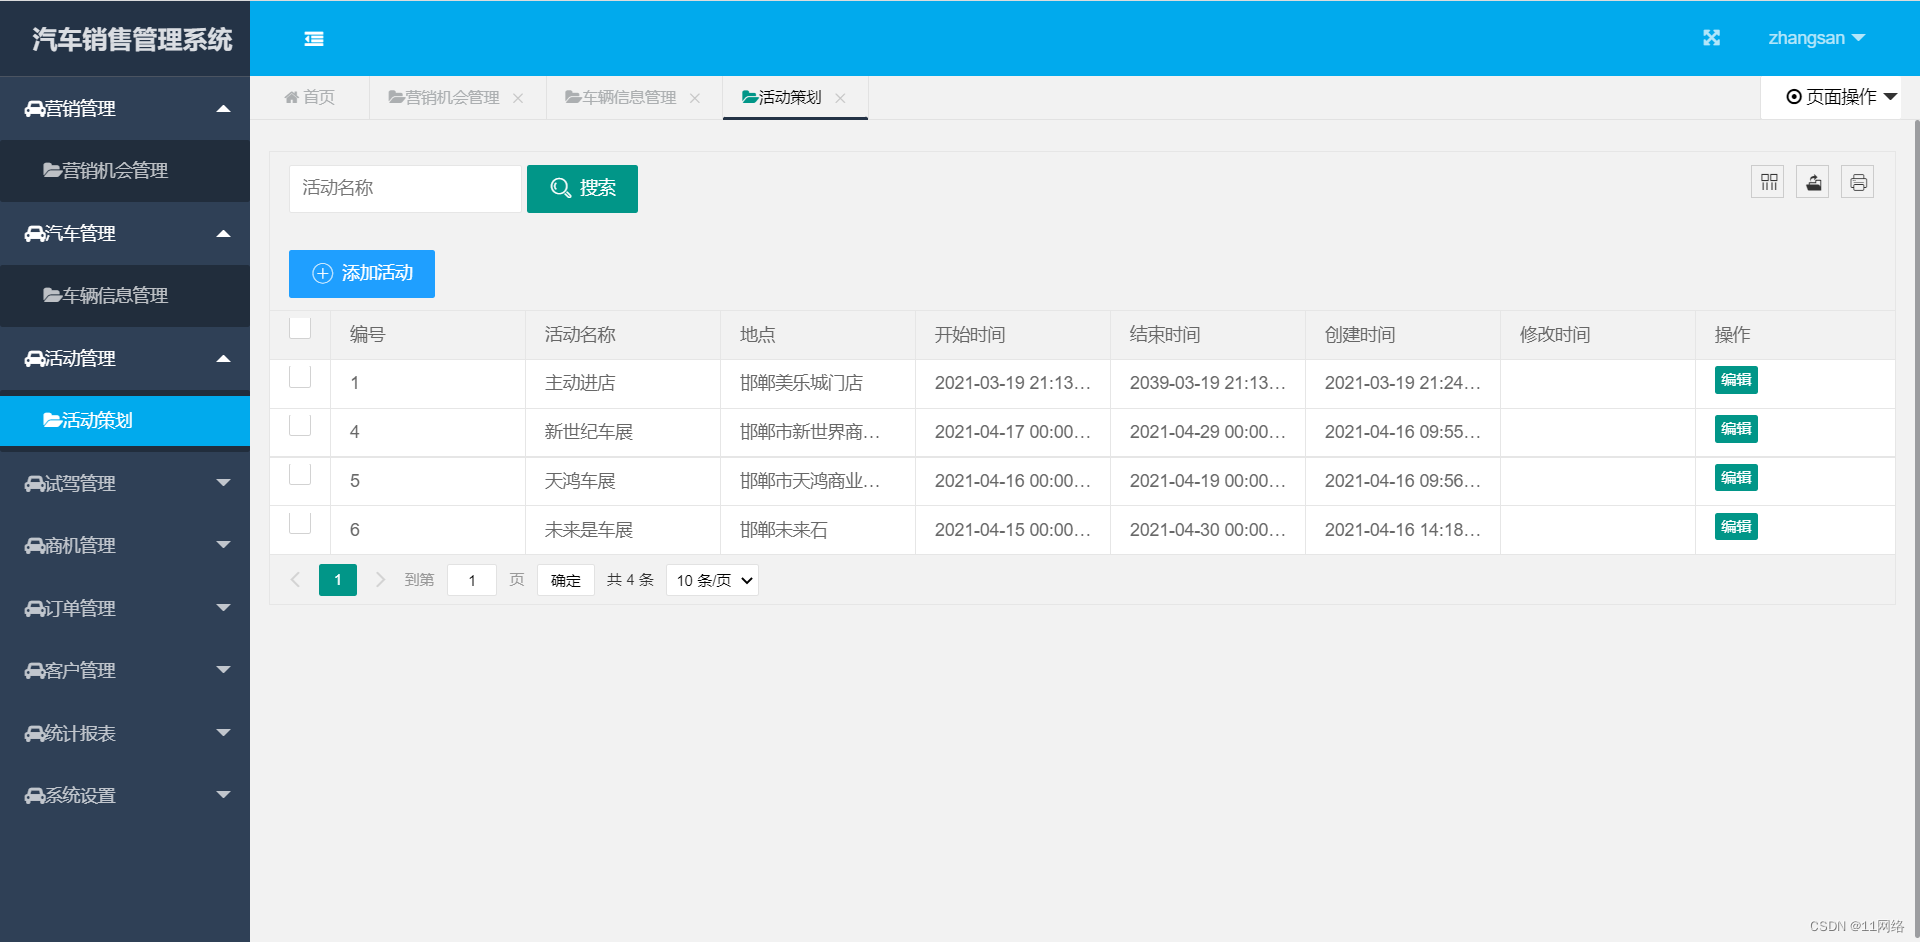The width and height of the screenshot is (1920, 942).
Task: Expand the 商机管理 menu arrow
Action: click(224, 545)
